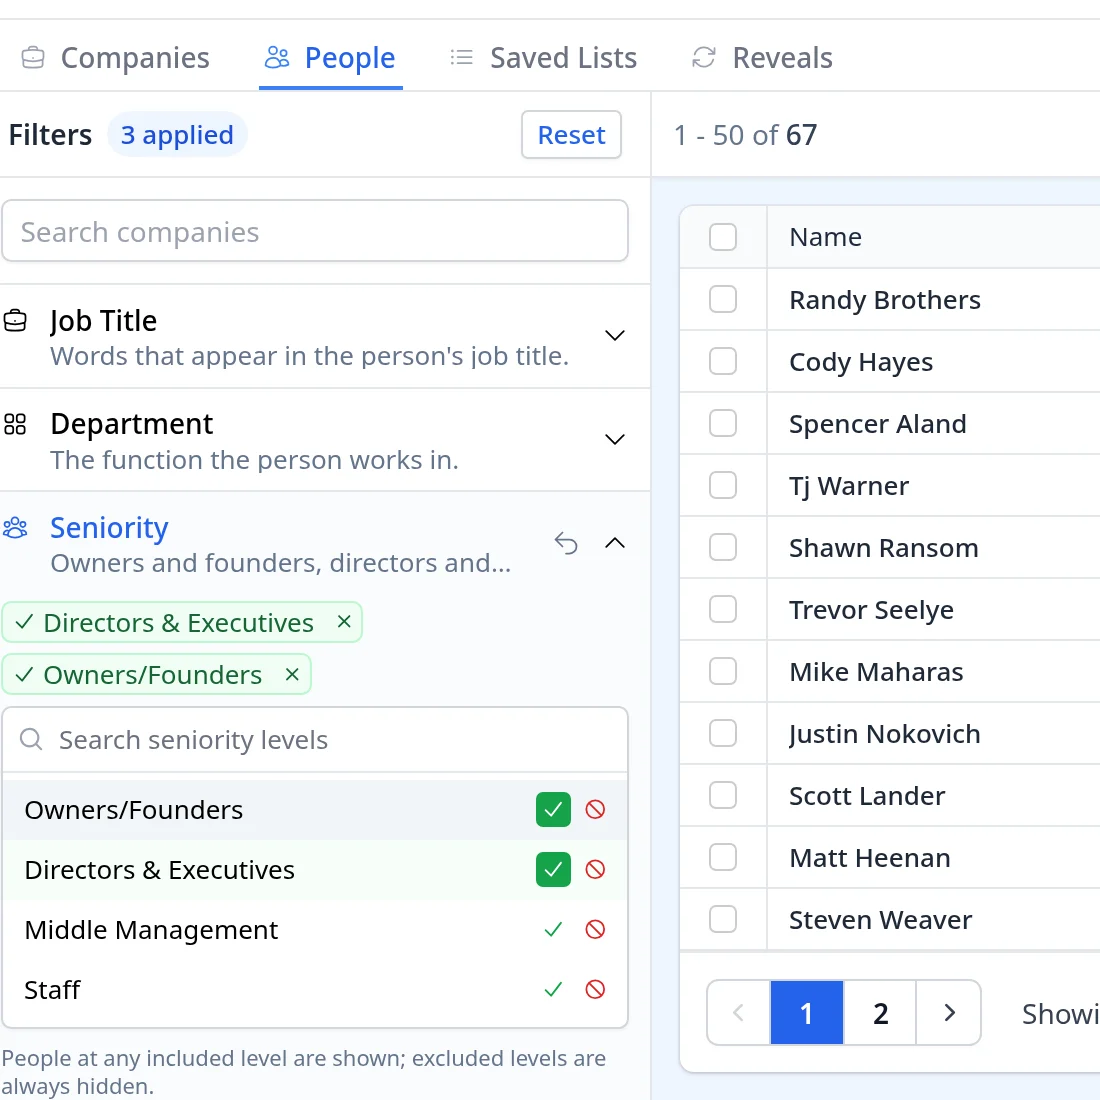Click on Mike Maharas in the list
The height and width of the screenshot is (1100, 1100).
coord(876,671)
